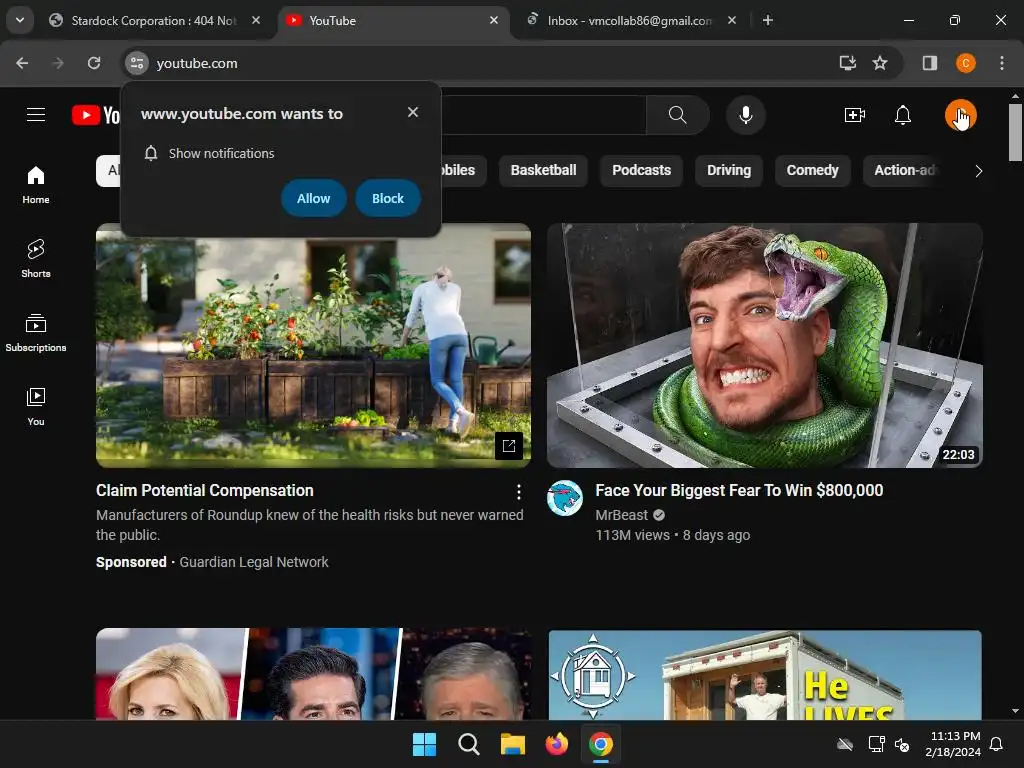Block YouTube notifications

pos(388,199)
